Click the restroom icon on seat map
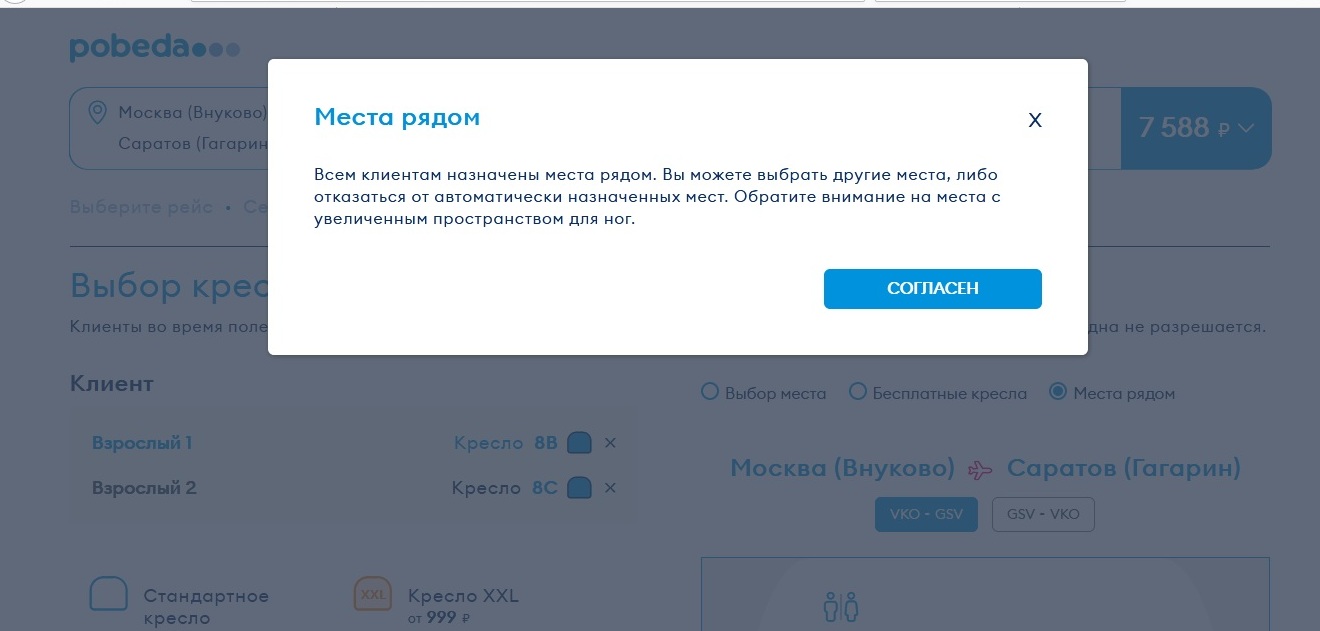The image size is (1320, 631). pos(840,606)
